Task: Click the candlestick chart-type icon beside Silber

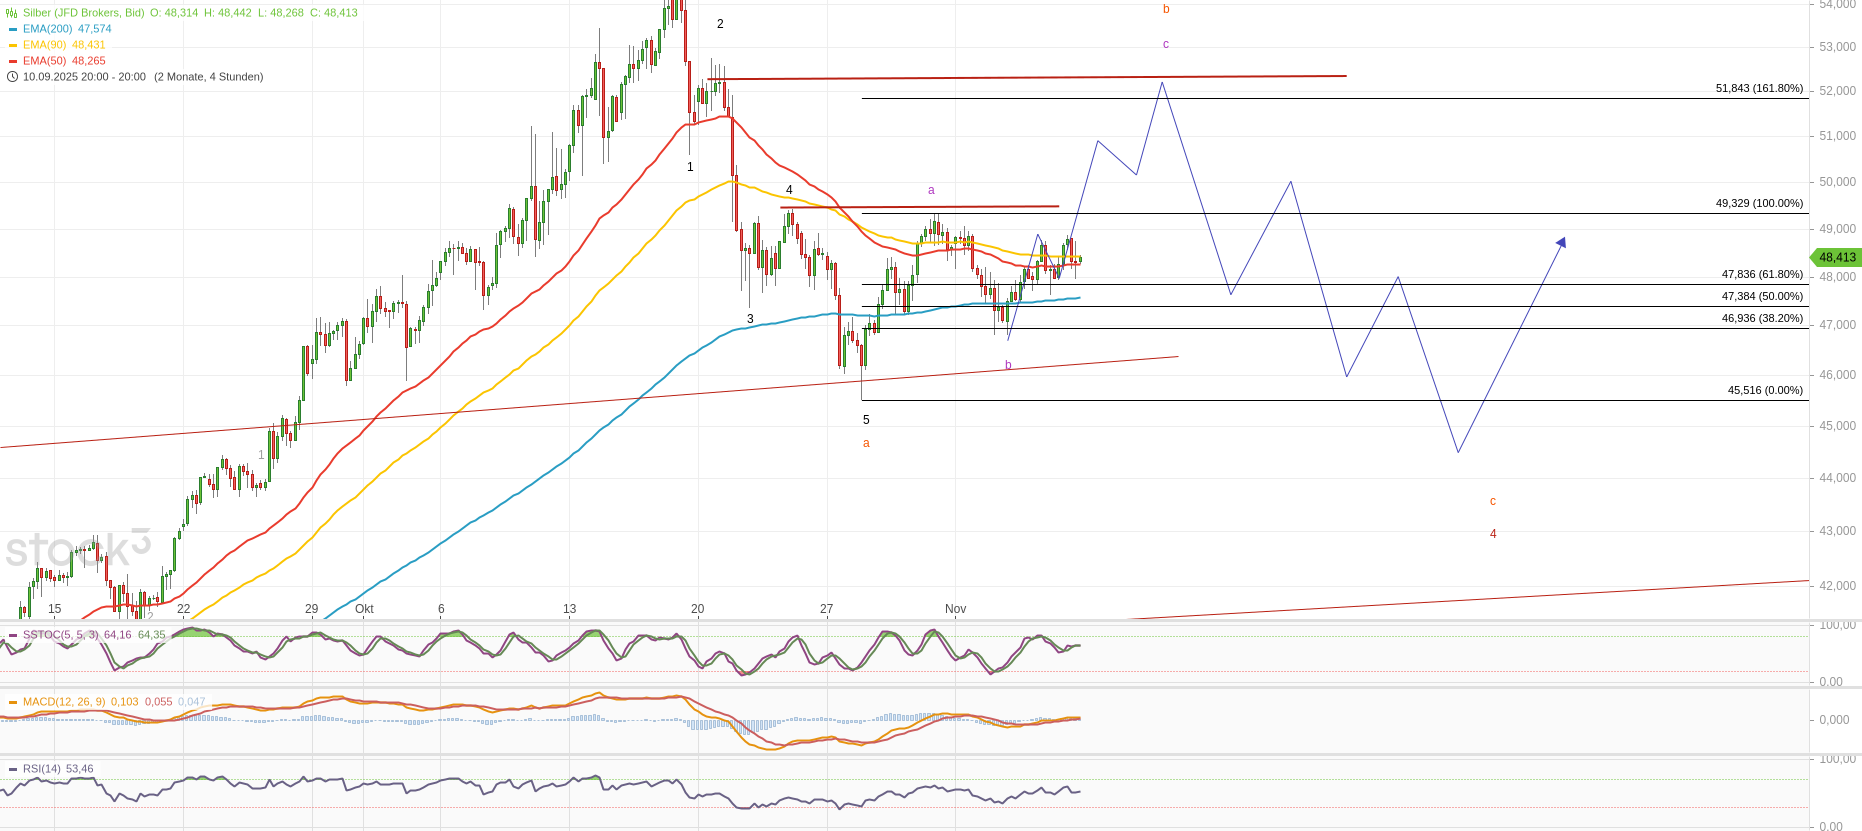Action: (12, 13)
